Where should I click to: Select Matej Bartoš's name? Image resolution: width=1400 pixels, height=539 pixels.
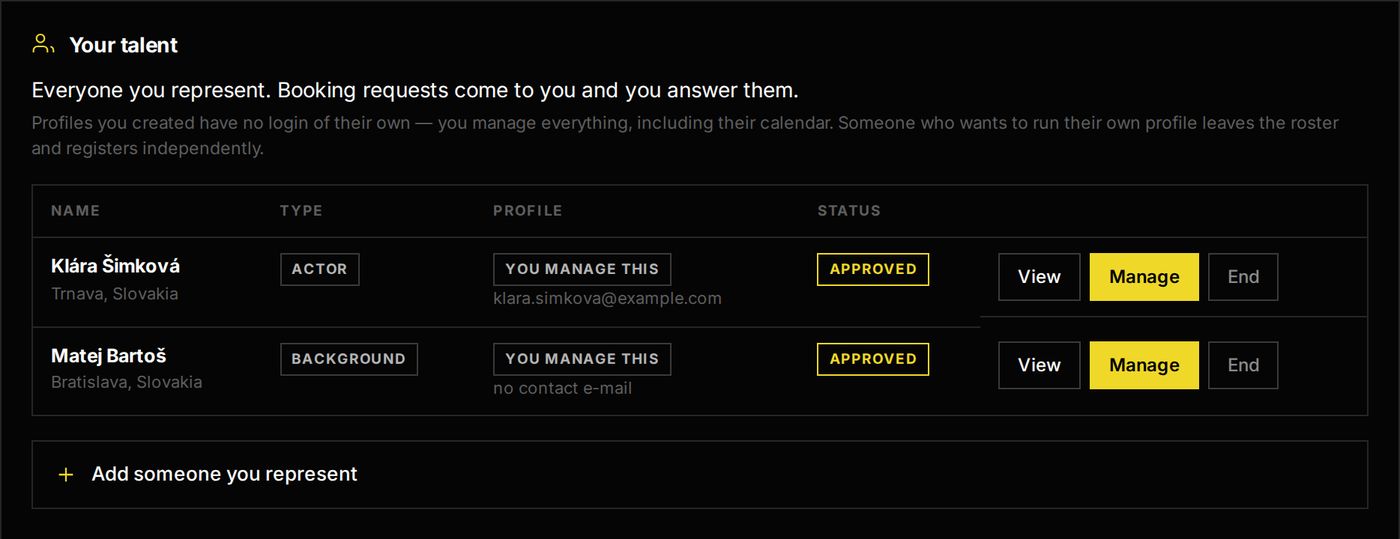point(110,356)
